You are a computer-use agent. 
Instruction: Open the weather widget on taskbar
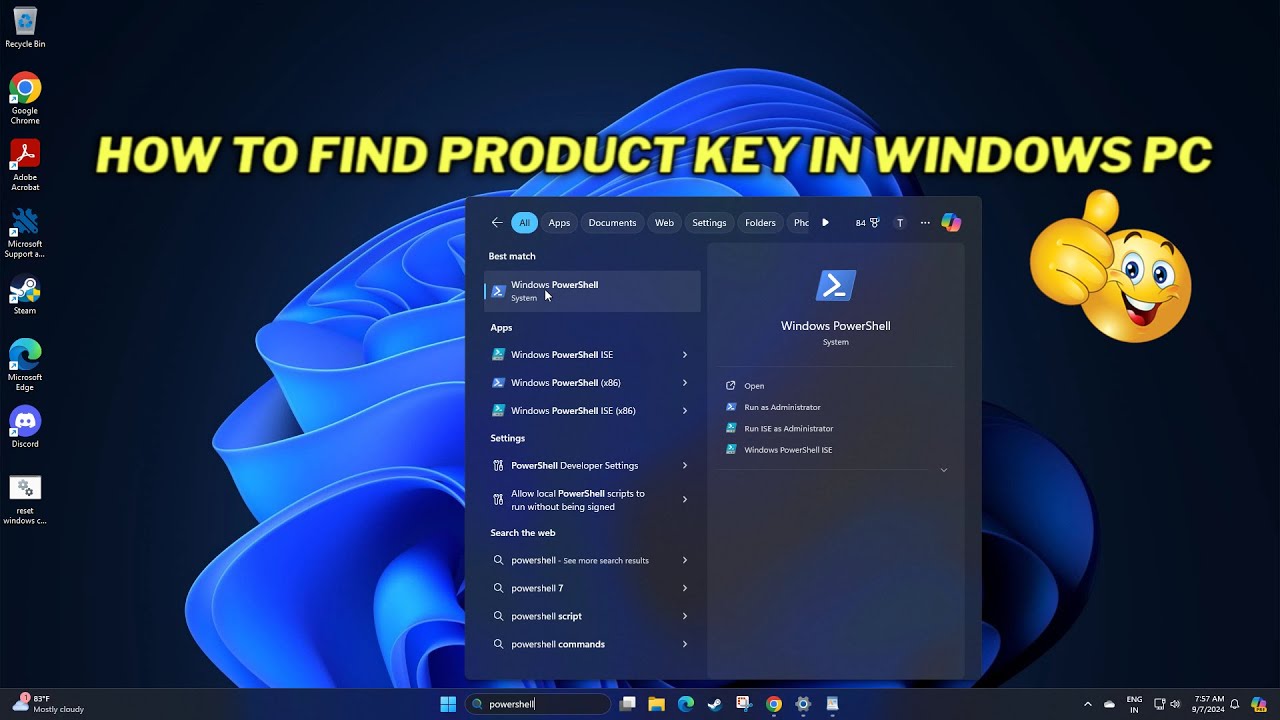click(48, 704)
